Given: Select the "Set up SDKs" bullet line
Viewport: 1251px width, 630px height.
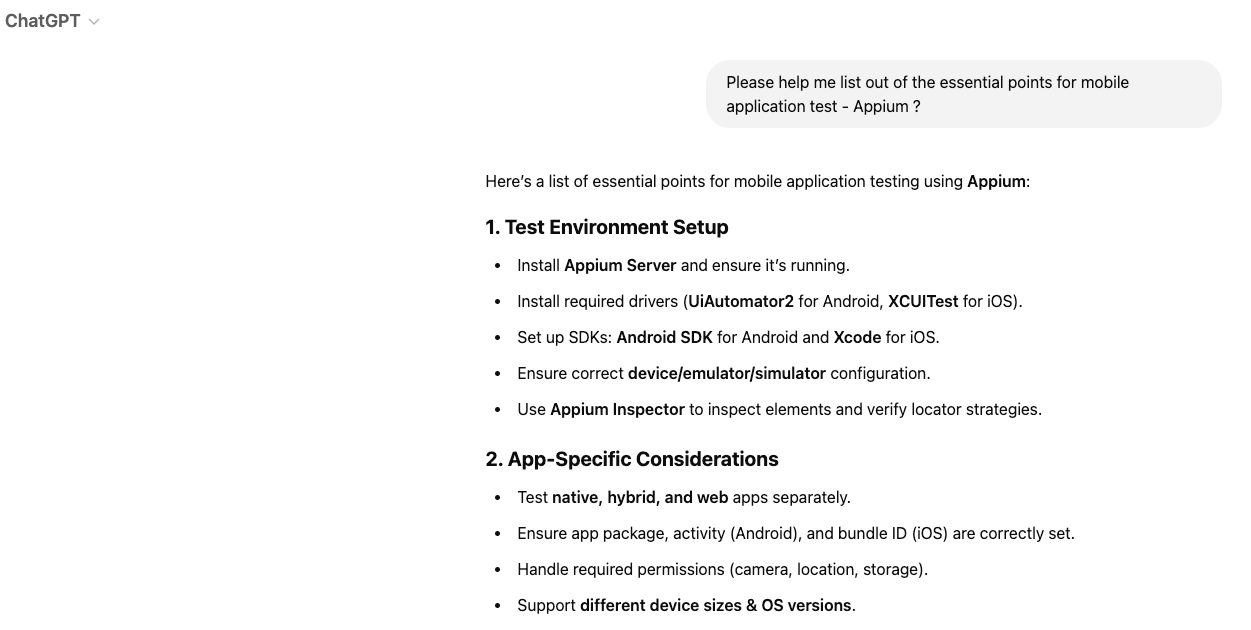Looking at the screenshot, I should click(728, 337).
